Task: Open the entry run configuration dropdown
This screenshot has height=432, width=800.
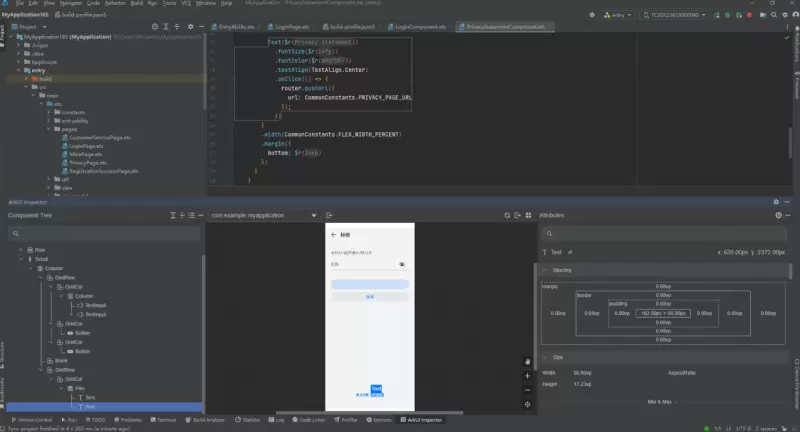Action: click(x=620, y=16)
